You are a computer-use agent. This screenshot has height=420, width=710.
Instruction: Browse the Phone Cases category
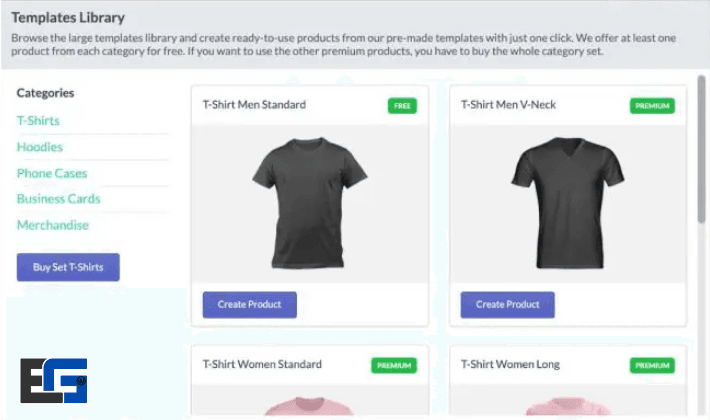[52, 173]
